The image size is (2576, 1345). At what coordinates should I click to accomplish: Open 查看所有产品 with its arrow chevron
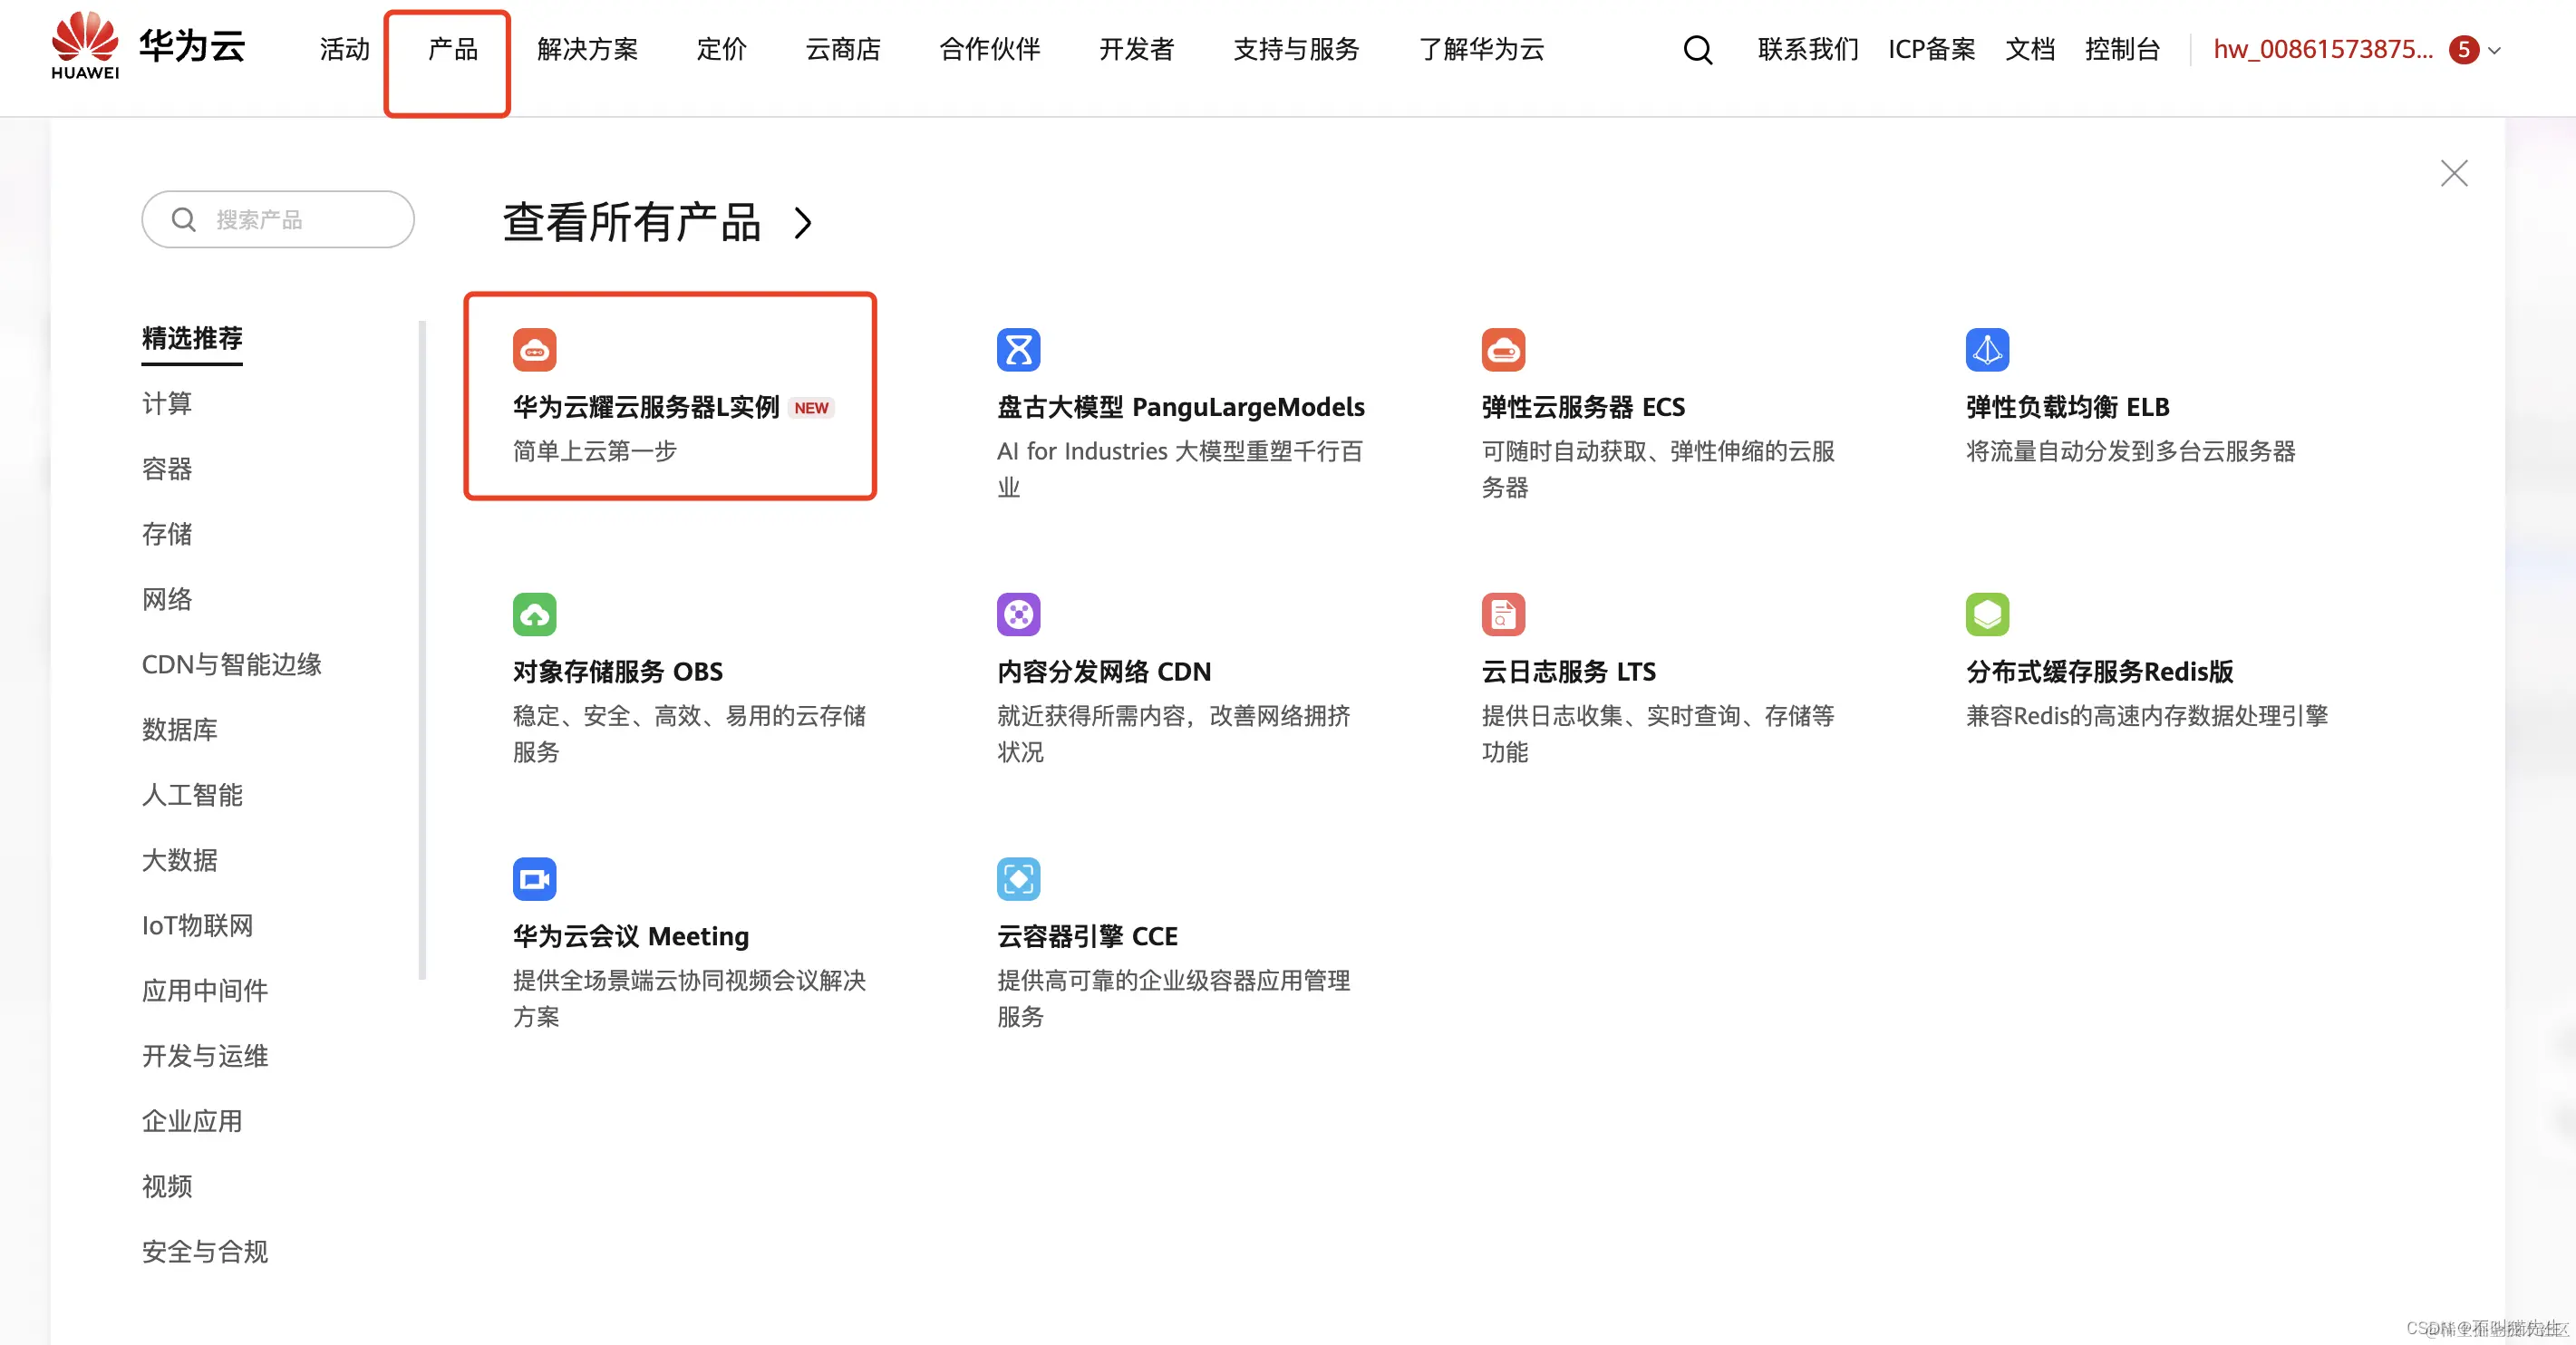coord(655,222)
